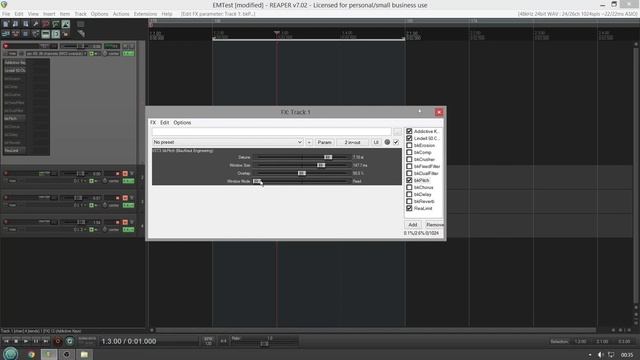Click the Window Size slider handle
640x360 pixels.
321,165
